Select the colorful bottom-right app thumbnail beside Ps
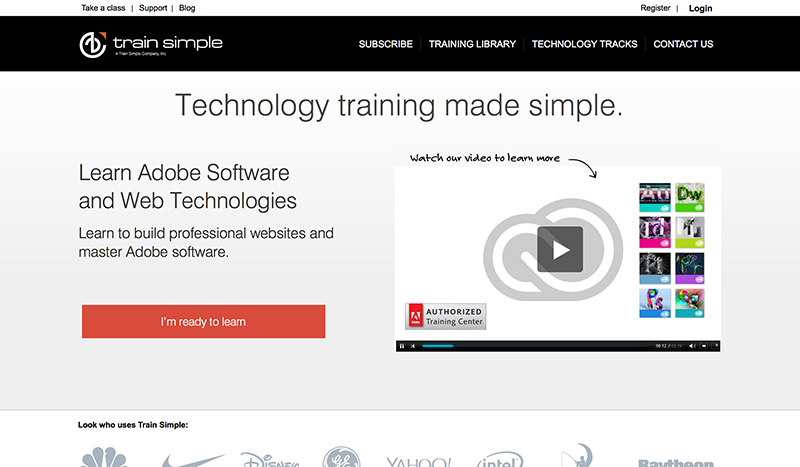 (x=690, y=303)
